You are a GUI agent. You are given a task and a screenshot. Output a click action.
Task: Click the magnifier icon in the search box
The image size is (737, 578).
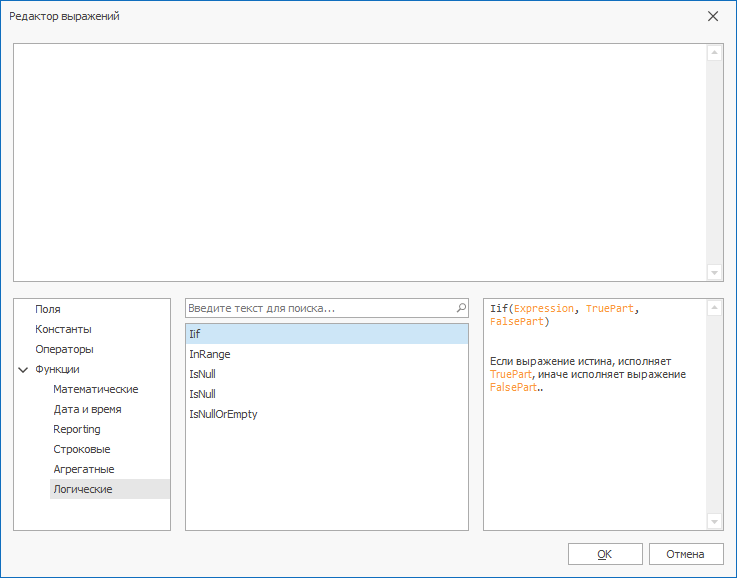click(461, 309)
